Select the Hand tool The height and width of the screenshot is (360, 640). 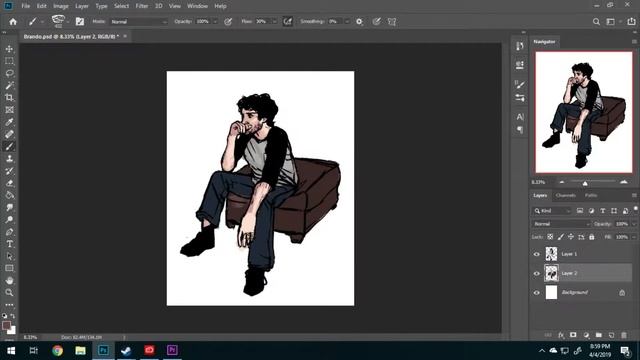9,280
